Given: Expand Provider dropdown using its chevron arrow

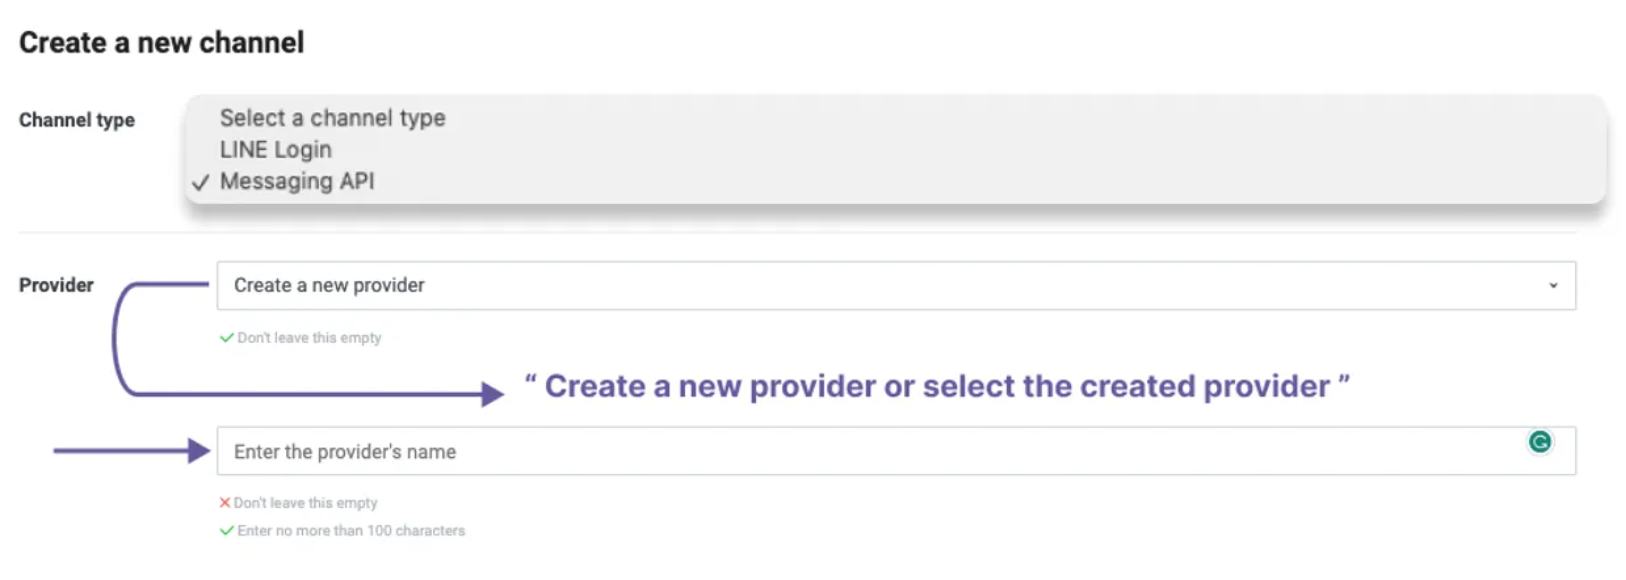Looking at the screenshot, I should (x=1553, y=286).
